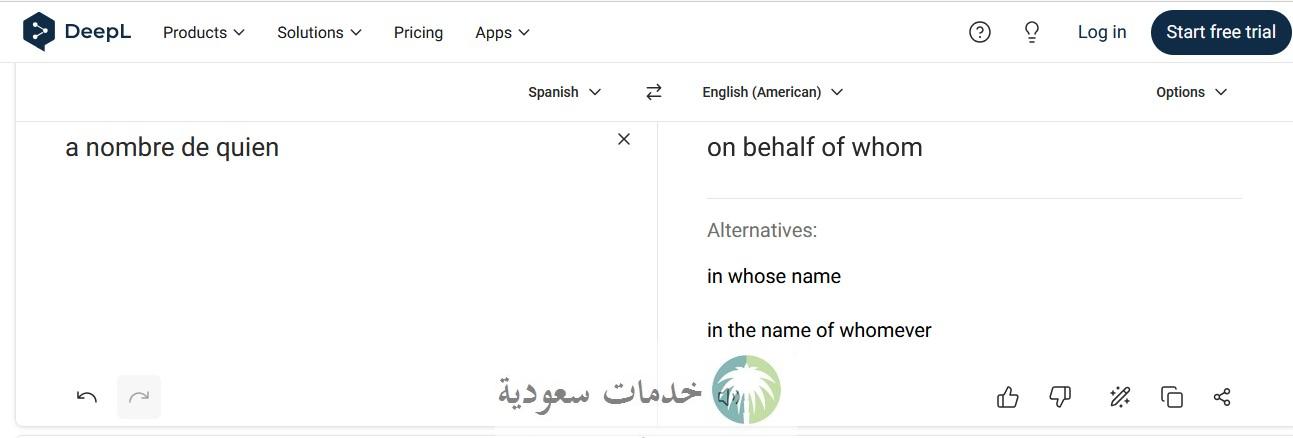Image resolution: width=1293 pixels, height=438 pixels.
Task: Click the lightbulb tips icon
Action: coord(1032,32)
